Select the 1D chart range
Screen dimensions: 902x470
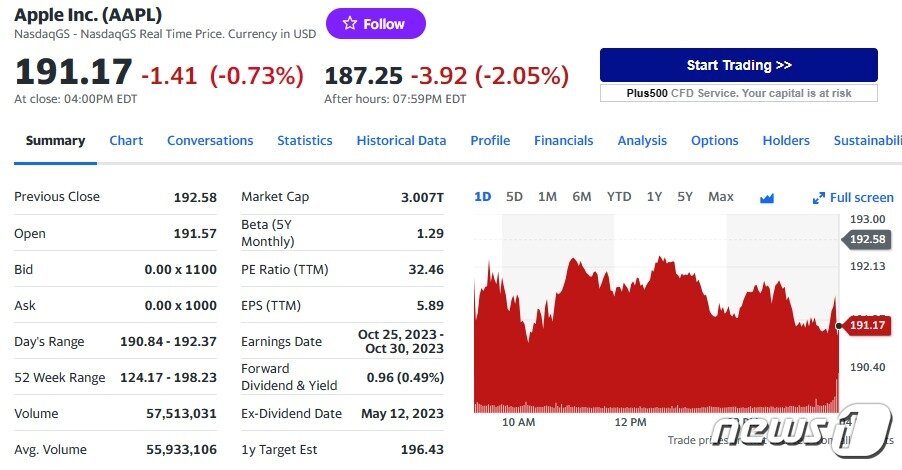[483, 197]
